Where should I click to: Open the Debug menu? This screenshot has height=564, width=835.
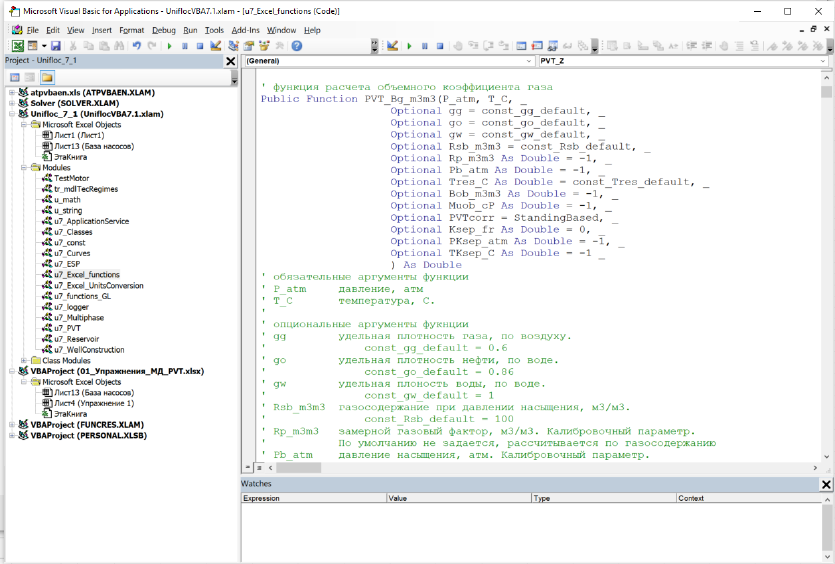tap(163, 30)
